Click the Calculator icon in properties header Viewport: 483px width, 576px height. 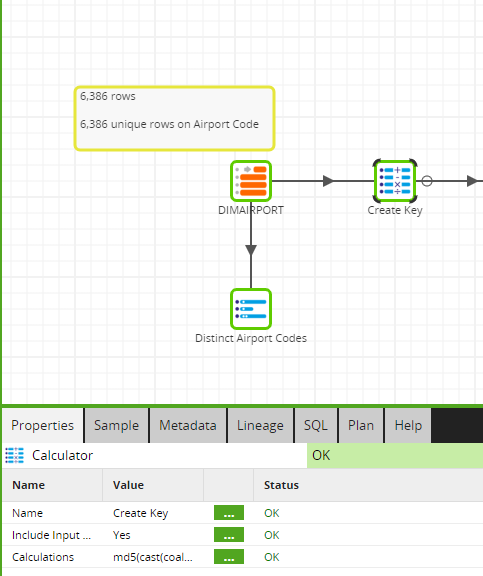[x=14, y=456]
